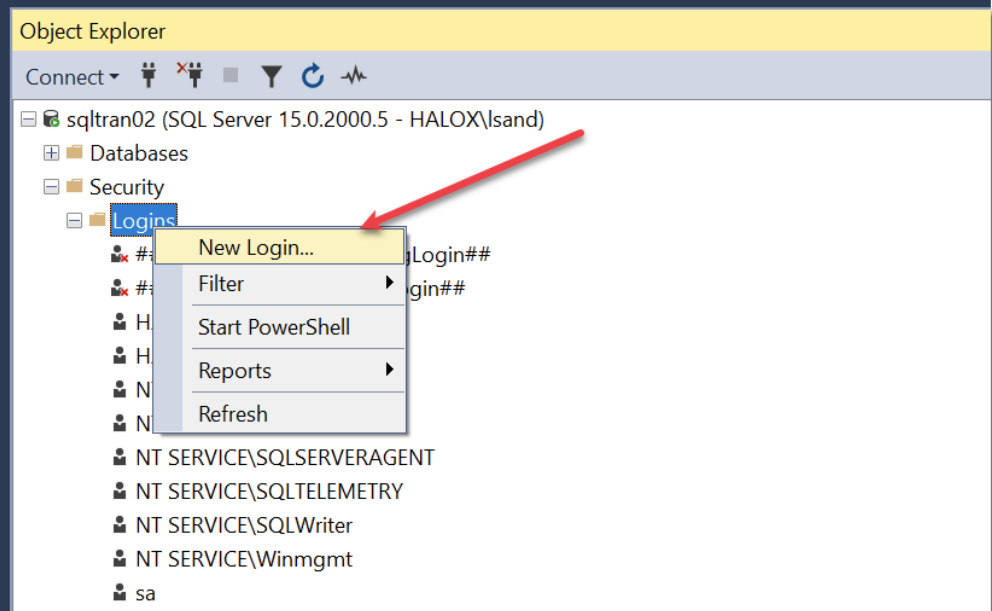This screenshot has width=992, height=611.
Task: Collapse the Logins folder node
Action: [x=74, y=221]
